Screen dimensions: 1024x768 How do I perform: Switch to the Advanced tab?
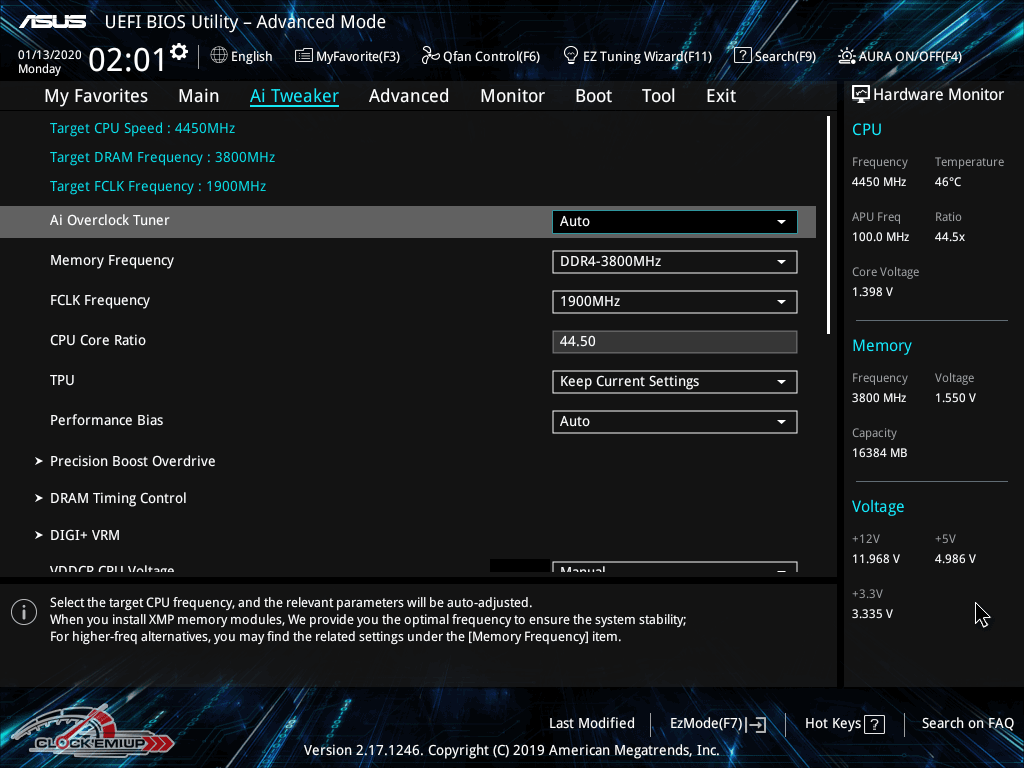pos(408,96)
